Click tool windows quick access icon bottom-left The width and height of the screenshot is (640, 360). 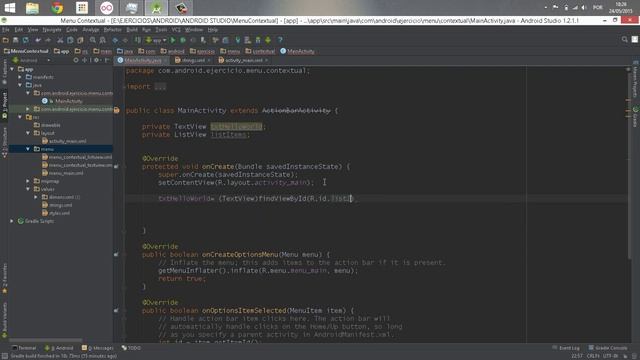(x=4, y=356)
